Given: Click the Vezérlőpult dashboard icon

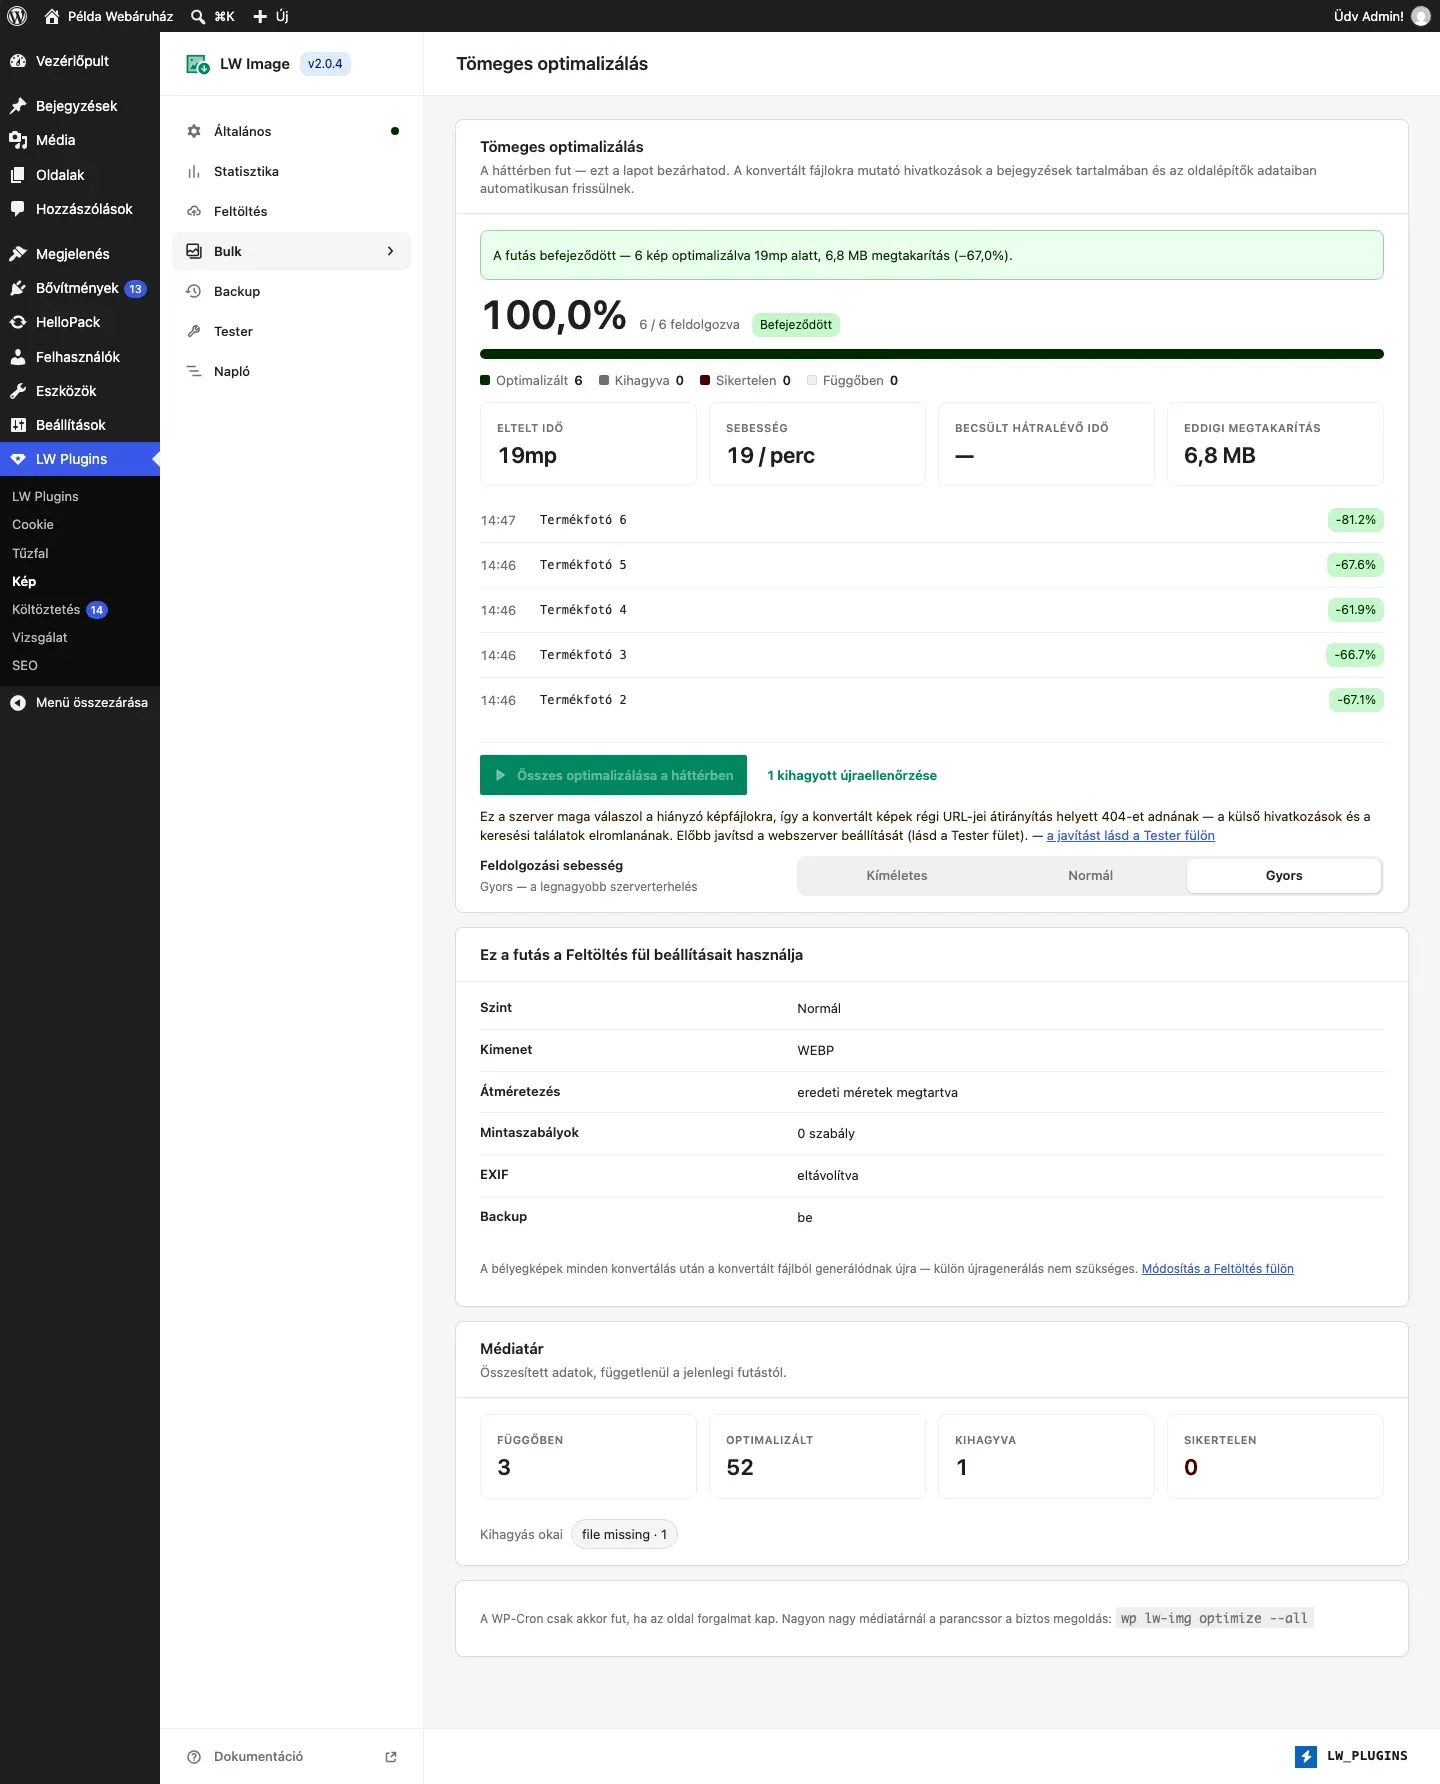Looking at the screenshot, I should coord(18,61).
